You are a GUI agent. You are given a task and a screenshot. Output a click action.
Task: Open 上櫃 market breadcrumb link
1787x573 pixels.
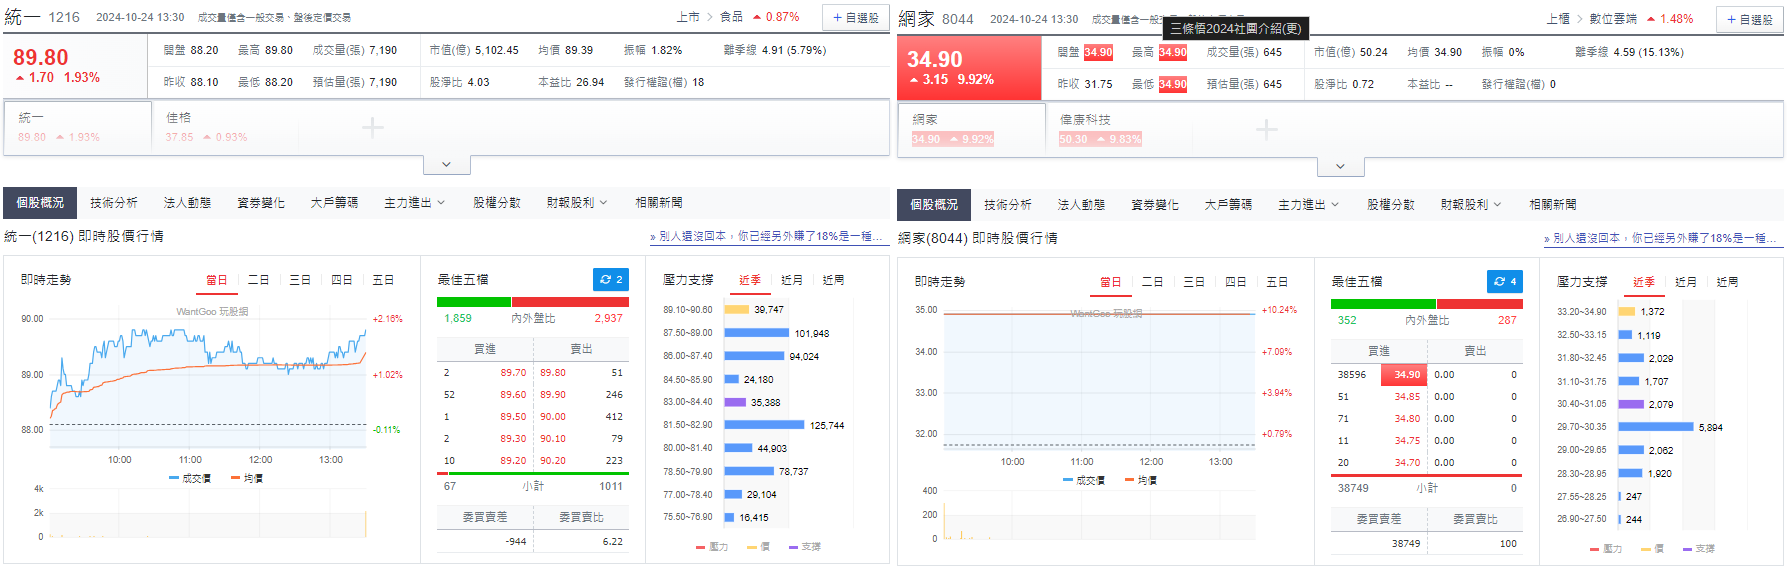click(x=1559, y=19)
